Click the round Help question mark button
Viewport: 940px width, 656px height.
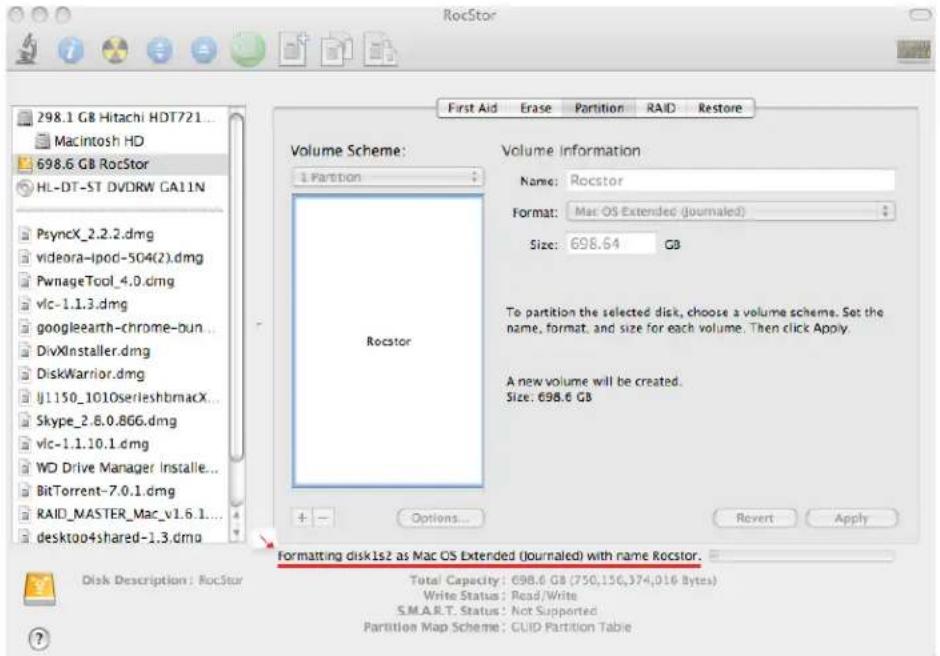[39, 639]
